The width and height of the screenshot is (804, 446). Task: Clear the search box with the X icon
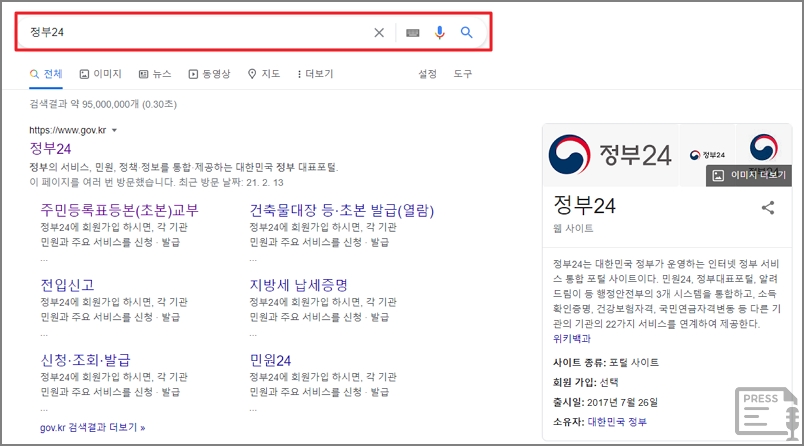(379, 33)
